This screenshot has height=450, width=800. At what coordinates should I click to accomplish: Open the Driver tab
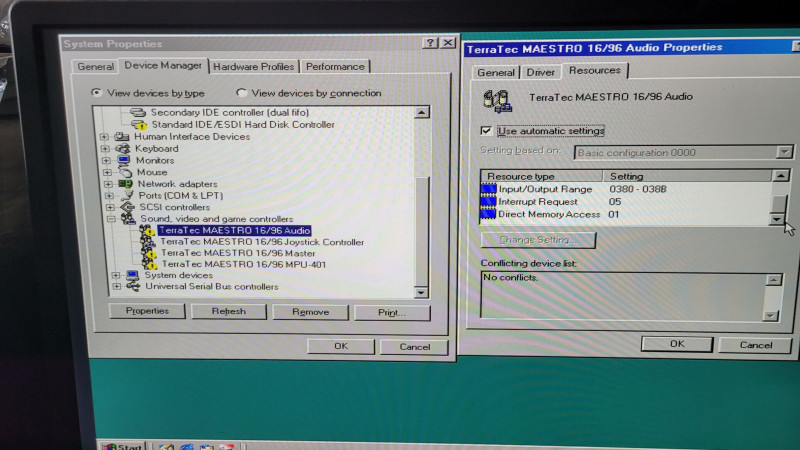[x=540, y=72]
